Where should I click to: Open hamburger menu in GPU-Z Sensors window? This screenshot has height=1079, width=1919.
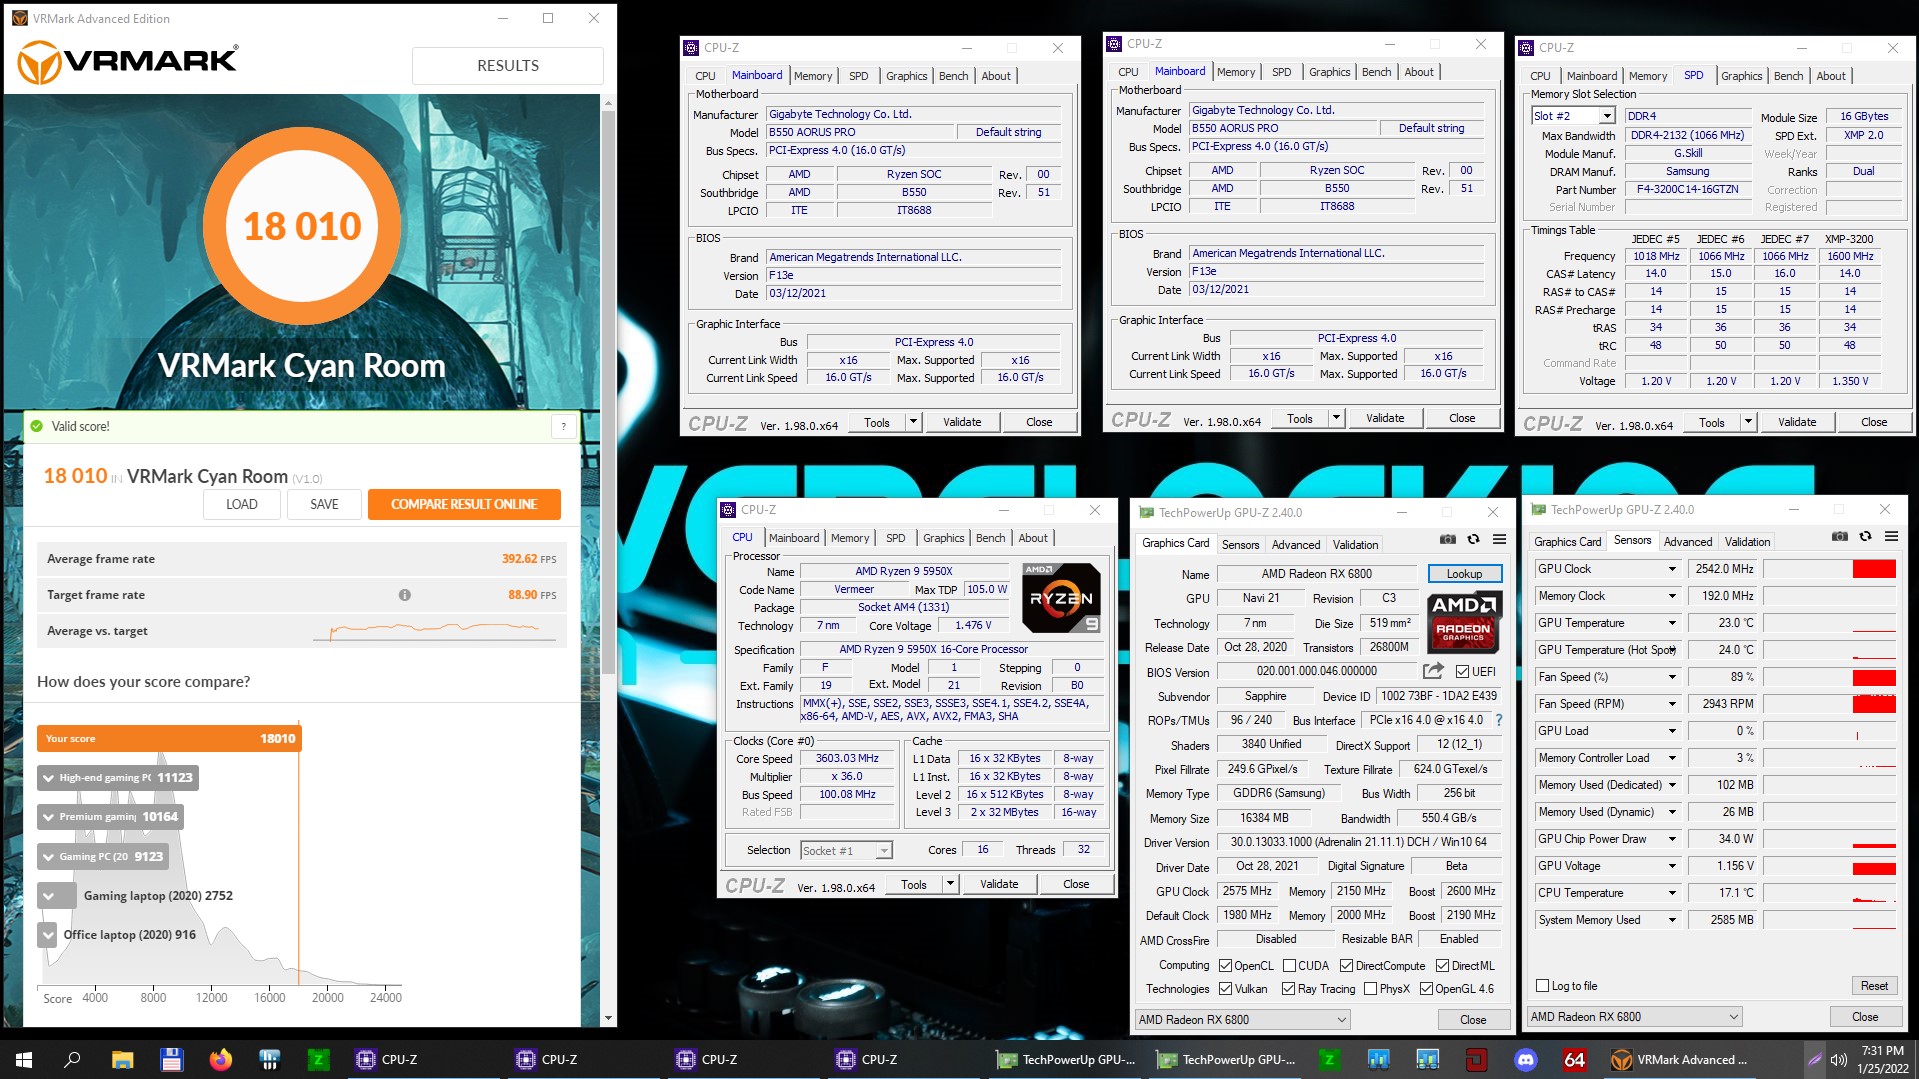point(1891,536)
